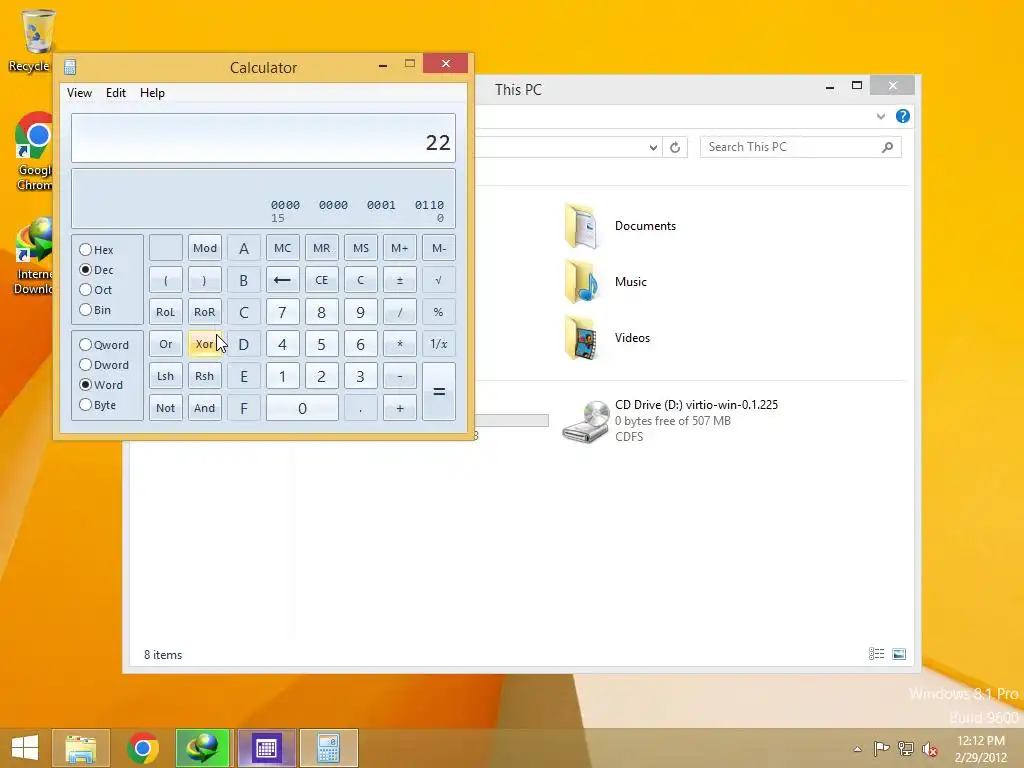
Task: Click the refresh icon next to address bar
Action: 675,148
